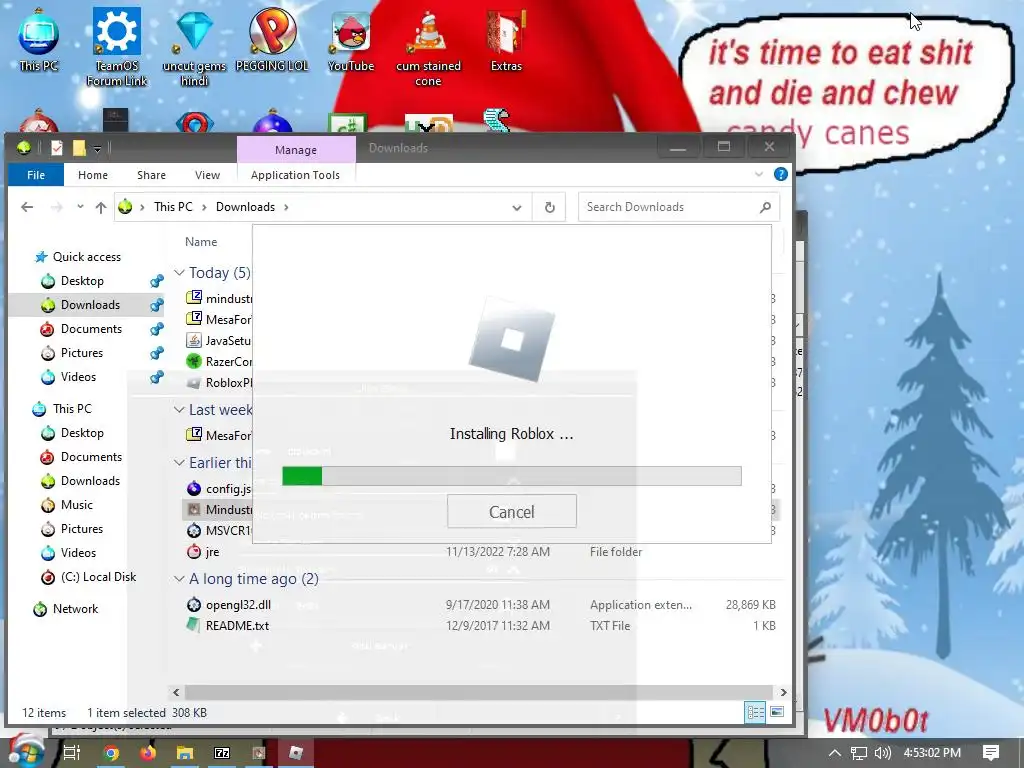Viewport: 1024px width, 768px height.
Task: Click This PC in address breadcrumb
Action: tap(173, 207)
